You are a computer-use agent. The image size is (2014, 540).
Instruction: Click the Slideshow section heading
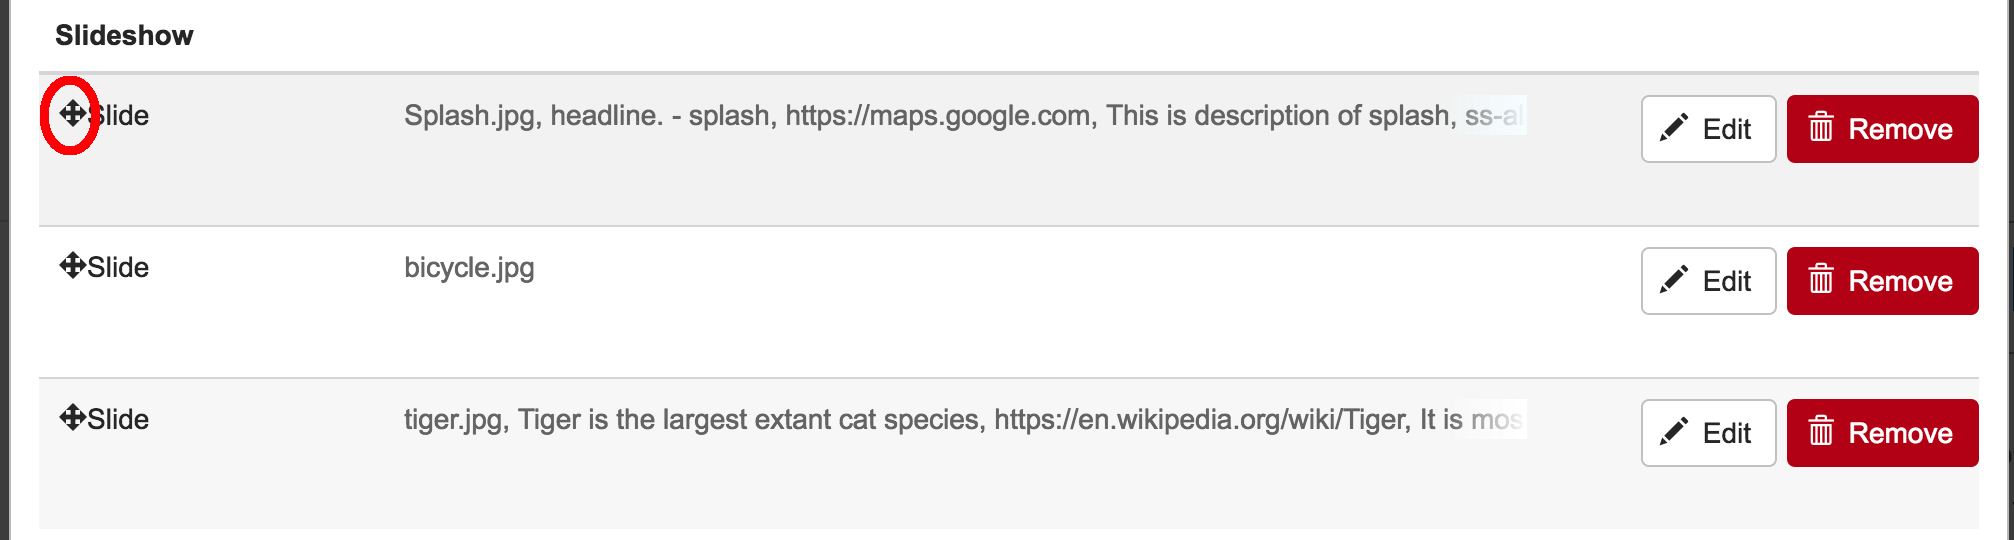coord(124,36)
